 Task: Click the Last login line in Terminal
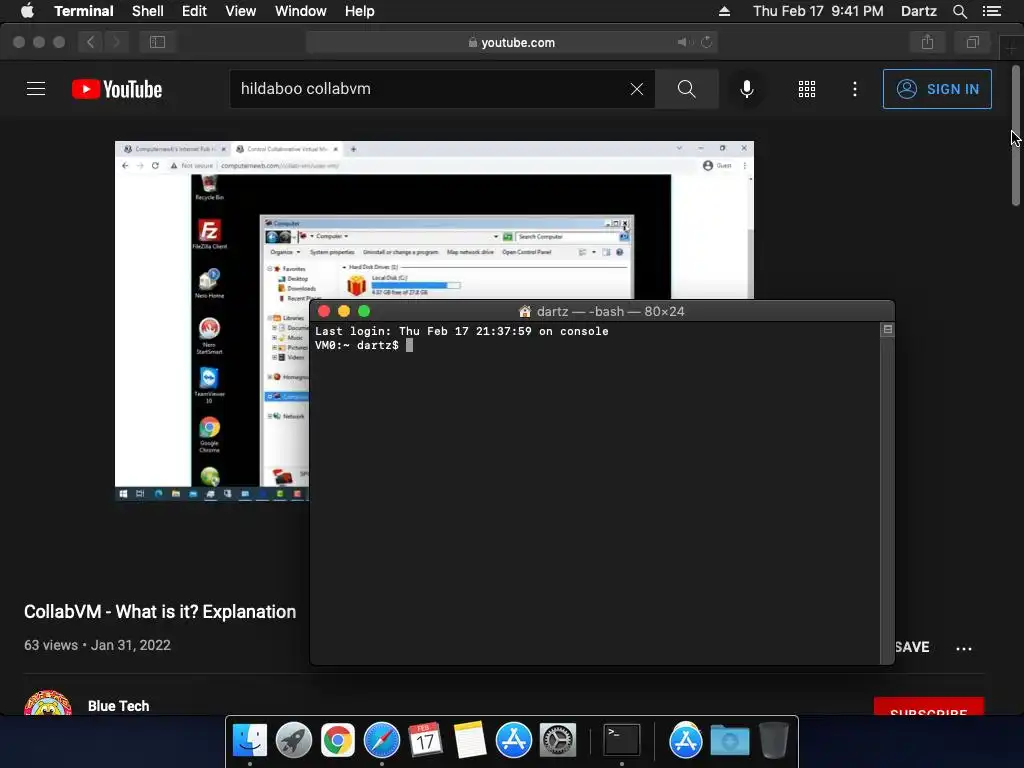coord(462,331)
